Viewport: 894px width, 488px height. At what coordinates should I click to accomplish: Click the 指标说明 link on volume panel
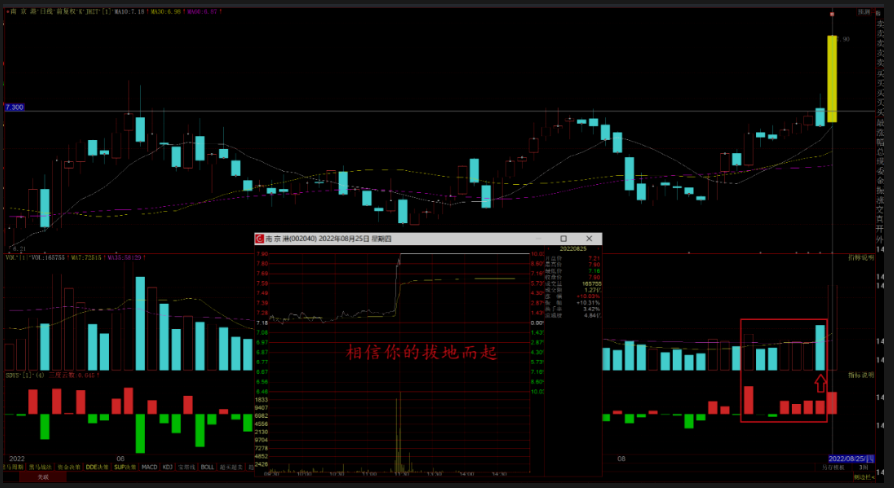[x=862, y=257]
